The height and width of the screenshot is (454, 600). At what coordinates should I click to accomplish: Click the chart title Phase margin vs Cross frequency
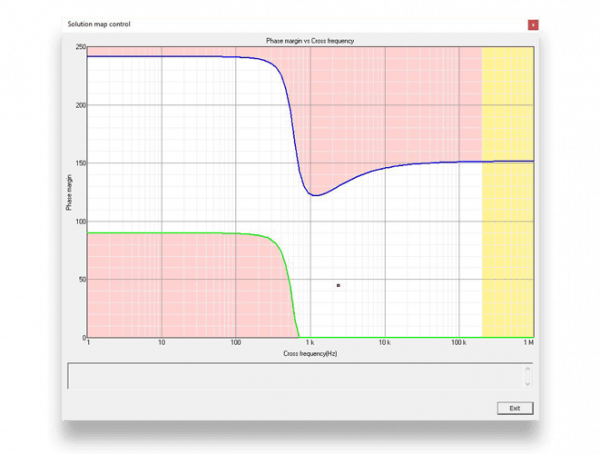(x=310, y=40)
